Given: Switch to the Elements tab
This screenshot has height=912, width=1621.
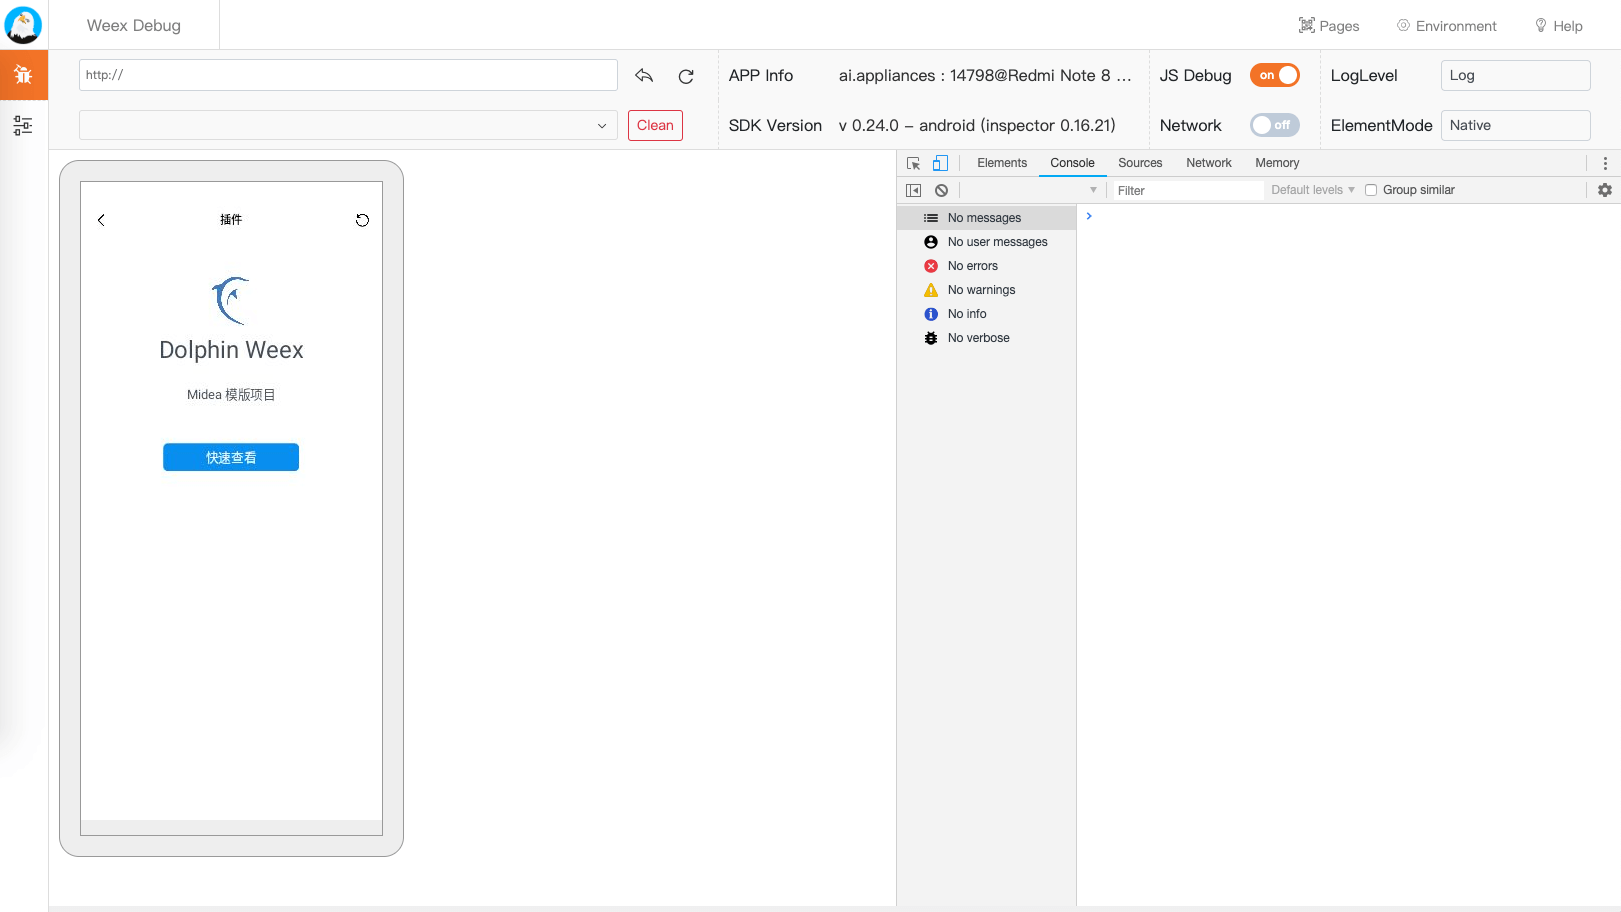Looking at the screenshot, I should point(1002,163).
